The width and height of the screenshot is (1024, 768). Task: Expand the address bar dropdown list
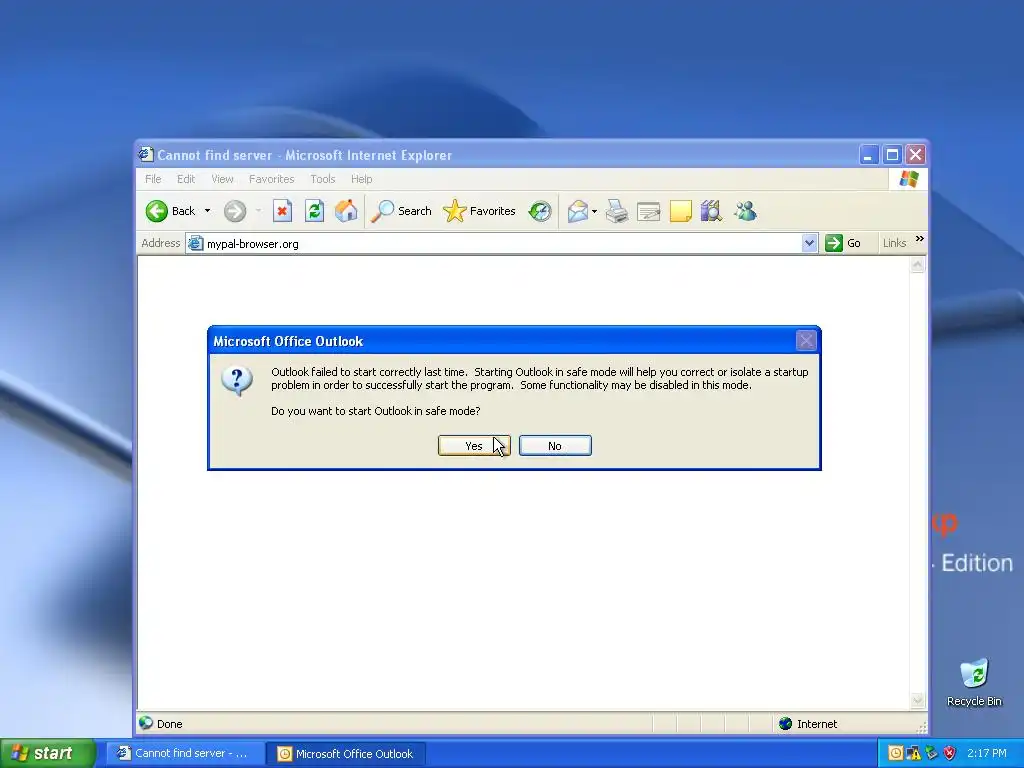[809, 243]
